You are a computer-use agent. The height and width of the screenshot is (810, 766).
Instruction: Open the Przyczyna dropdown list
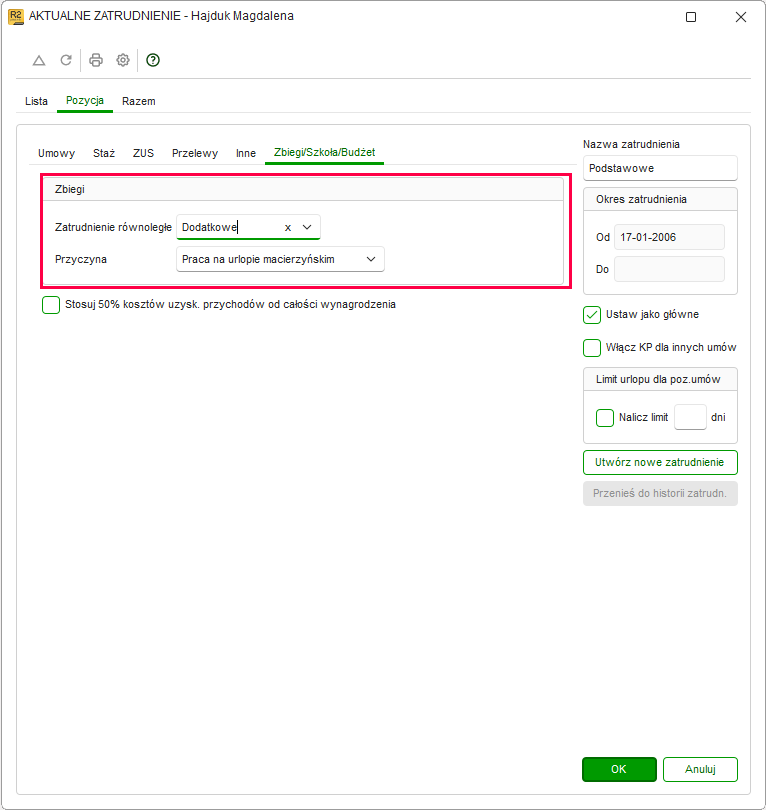pos(371,259)
